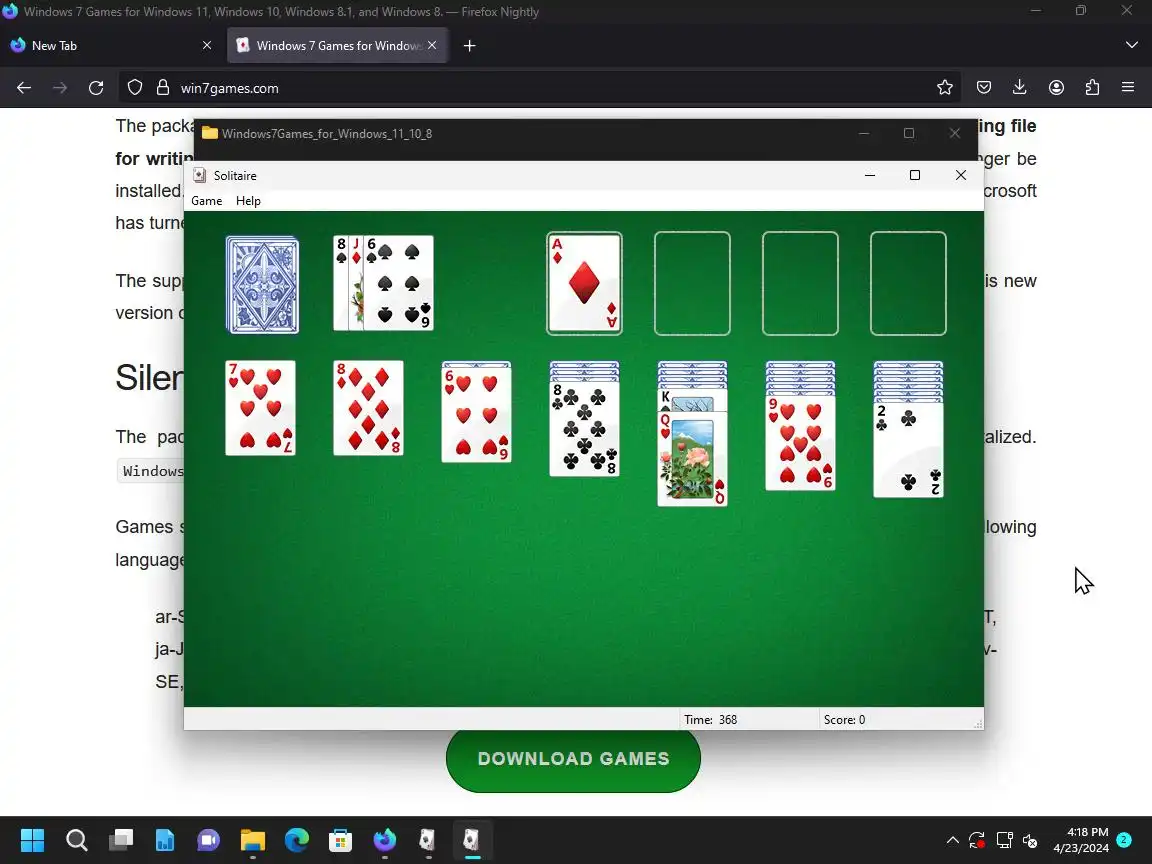The height and width of the screenshot is (864, 1152).
Task: Select the 6 of spades waste card
Action: (398, 284)
